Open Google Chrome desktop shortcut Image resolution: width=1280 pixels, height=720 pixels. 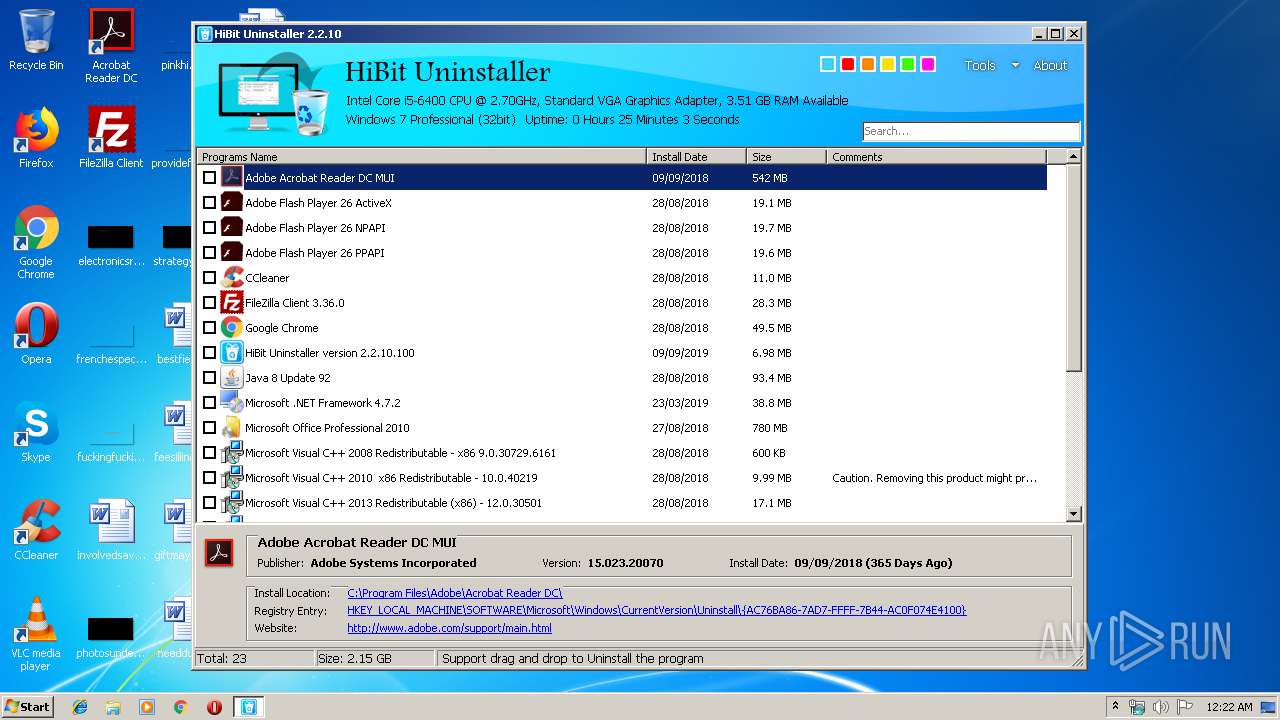point(36,242)
